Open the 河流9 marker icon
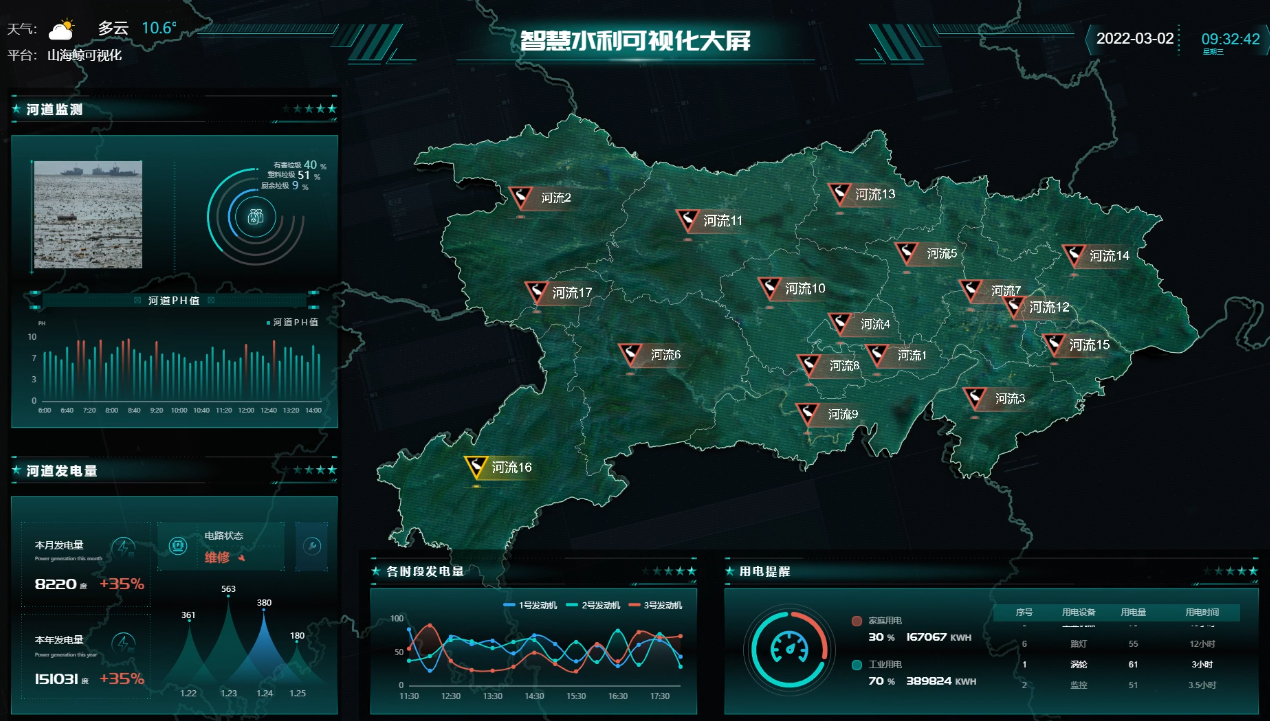1270x721 pixels. [x=807, y=413]
